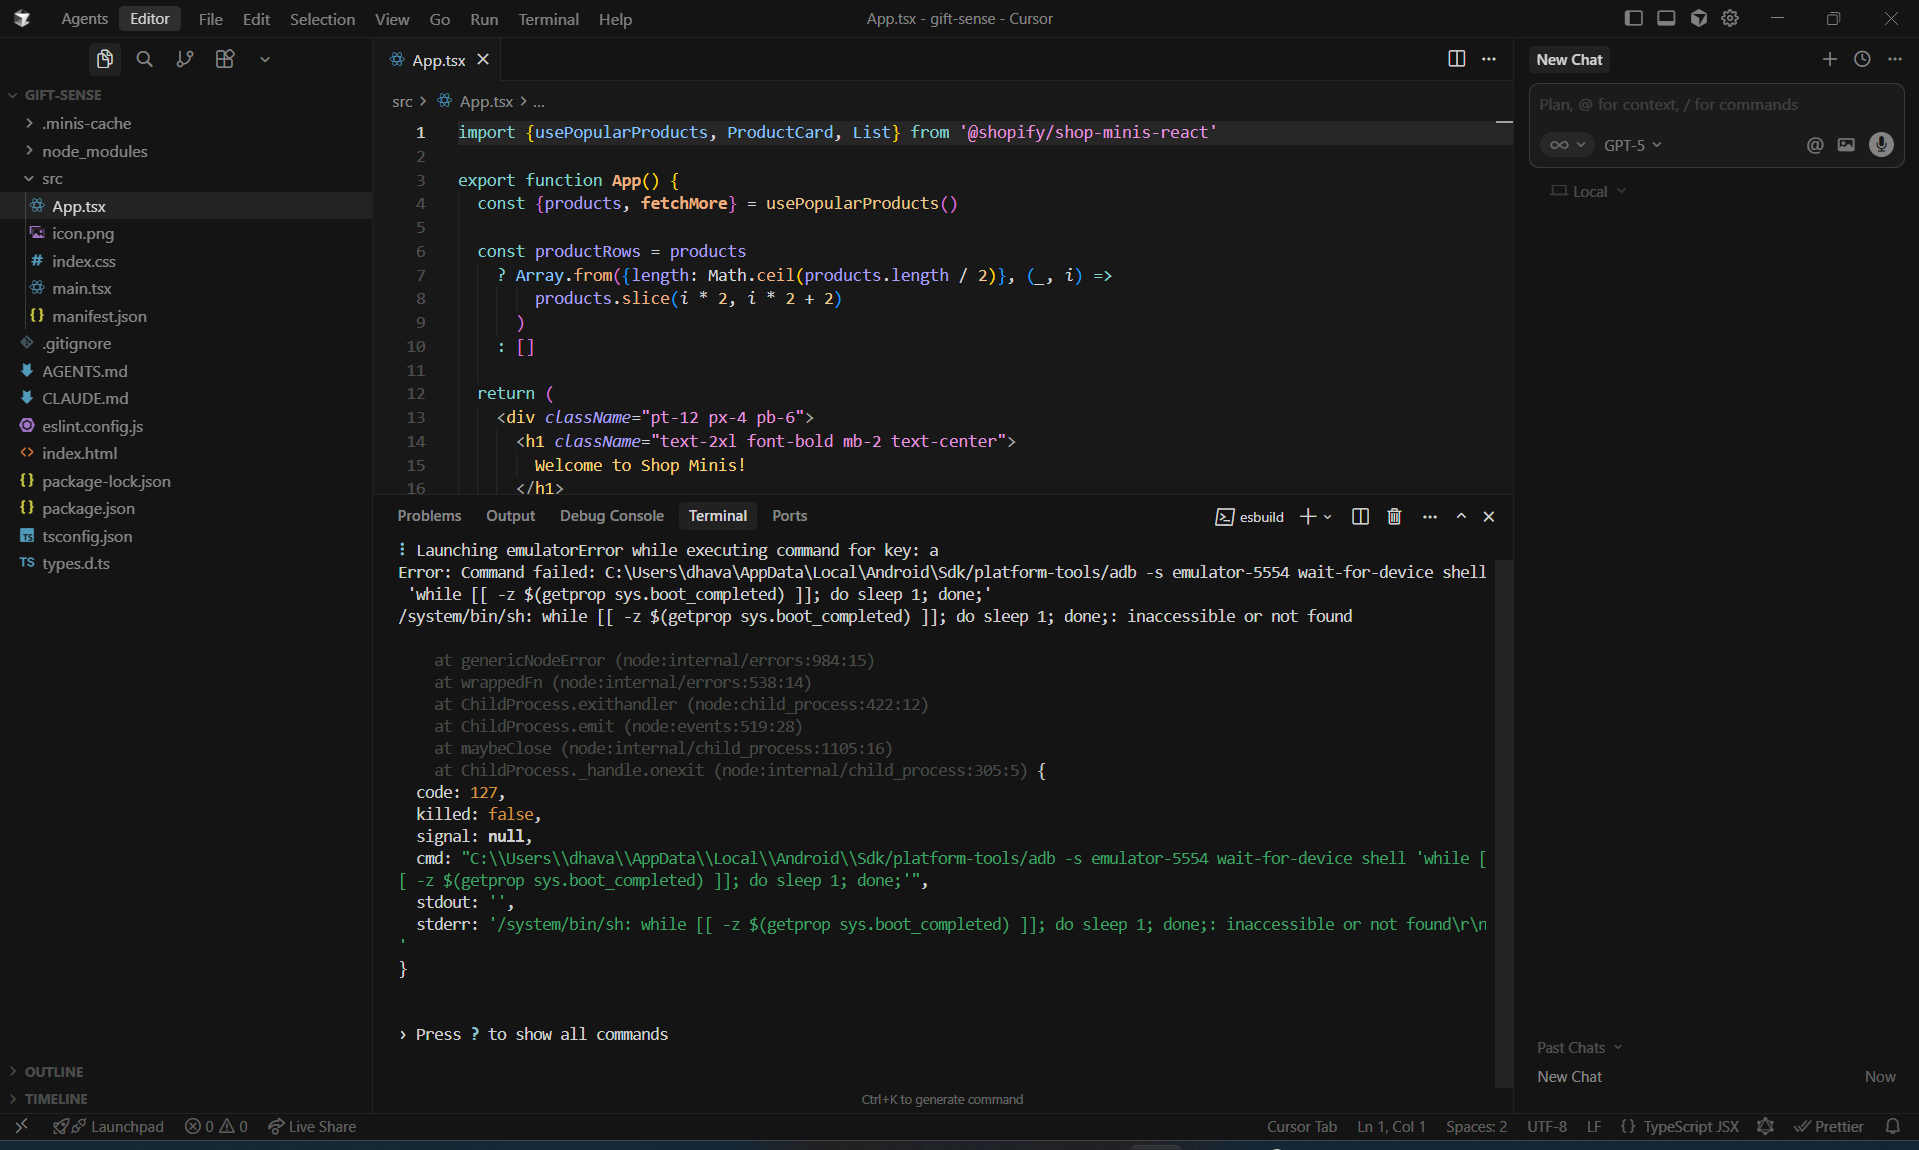Screen dimensions: 1919x1150
Task: Add context with the @ icon
Action: [1815, 145]
